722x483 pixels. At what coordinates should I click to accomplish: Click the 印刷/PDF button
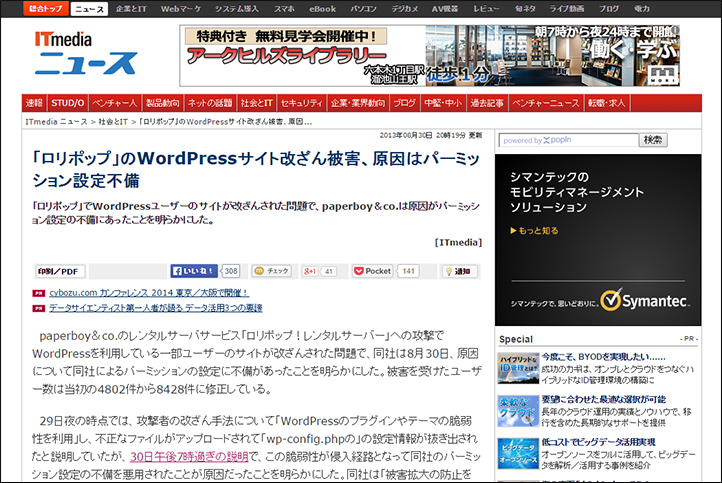coord(59,271)
